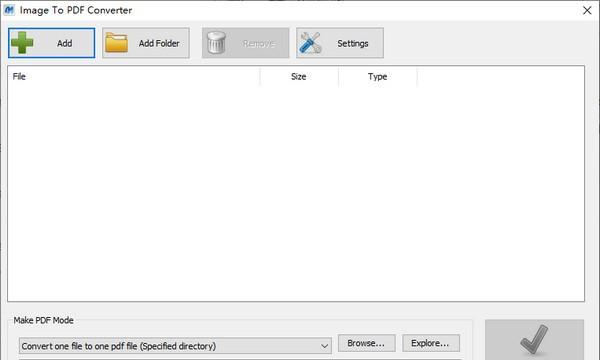Sort by the File column header

tap(134, 77)
